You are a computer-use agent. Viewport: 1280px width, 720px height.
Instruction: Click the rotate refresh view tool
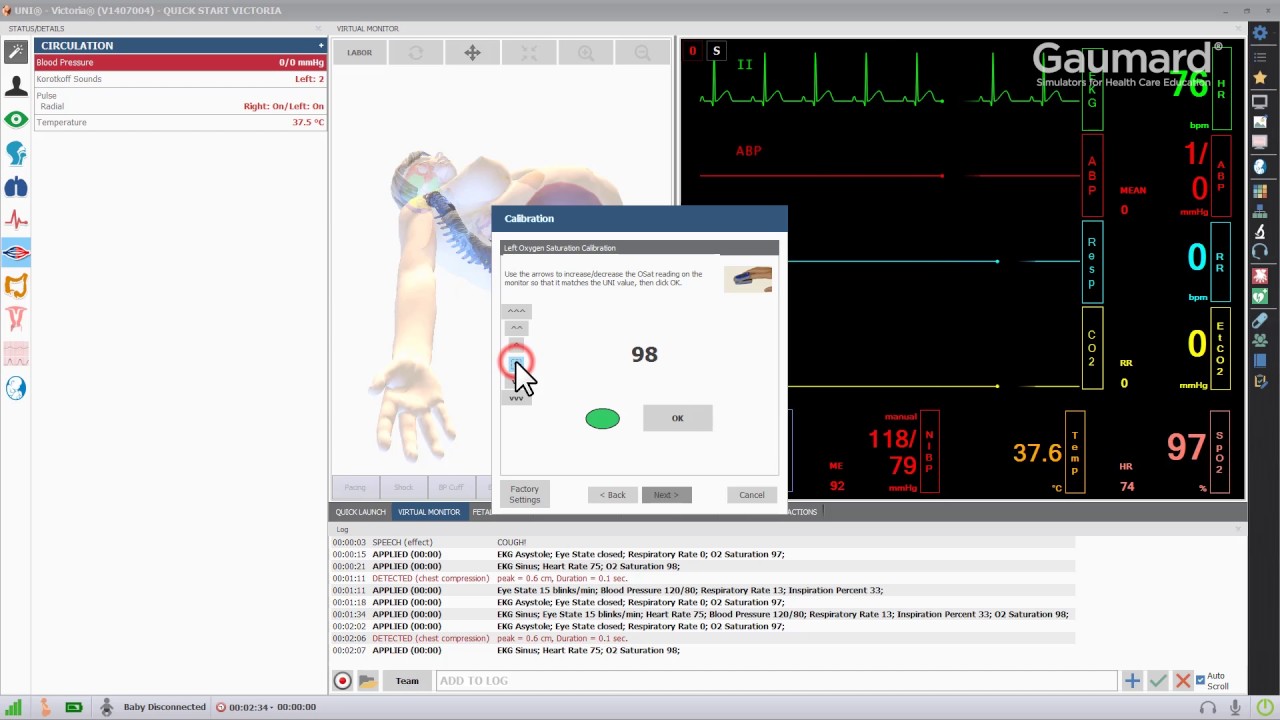(x=416, y=53)
